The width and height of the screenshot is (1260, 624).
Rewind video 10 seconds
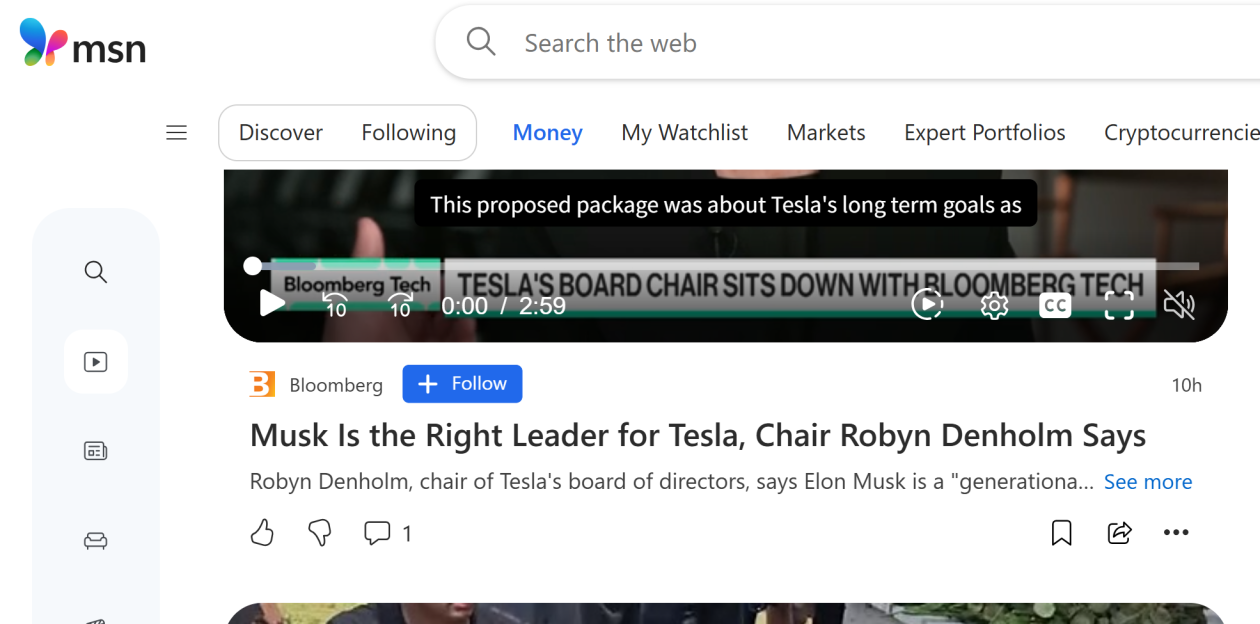[335, 305]
